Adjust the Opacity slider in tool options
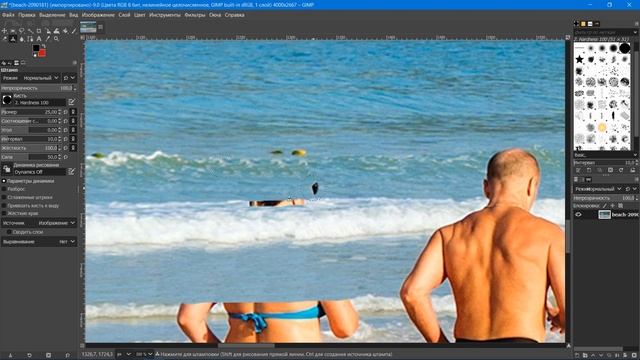640x360 pixels. pyautogui.click(x=39, y=88)
